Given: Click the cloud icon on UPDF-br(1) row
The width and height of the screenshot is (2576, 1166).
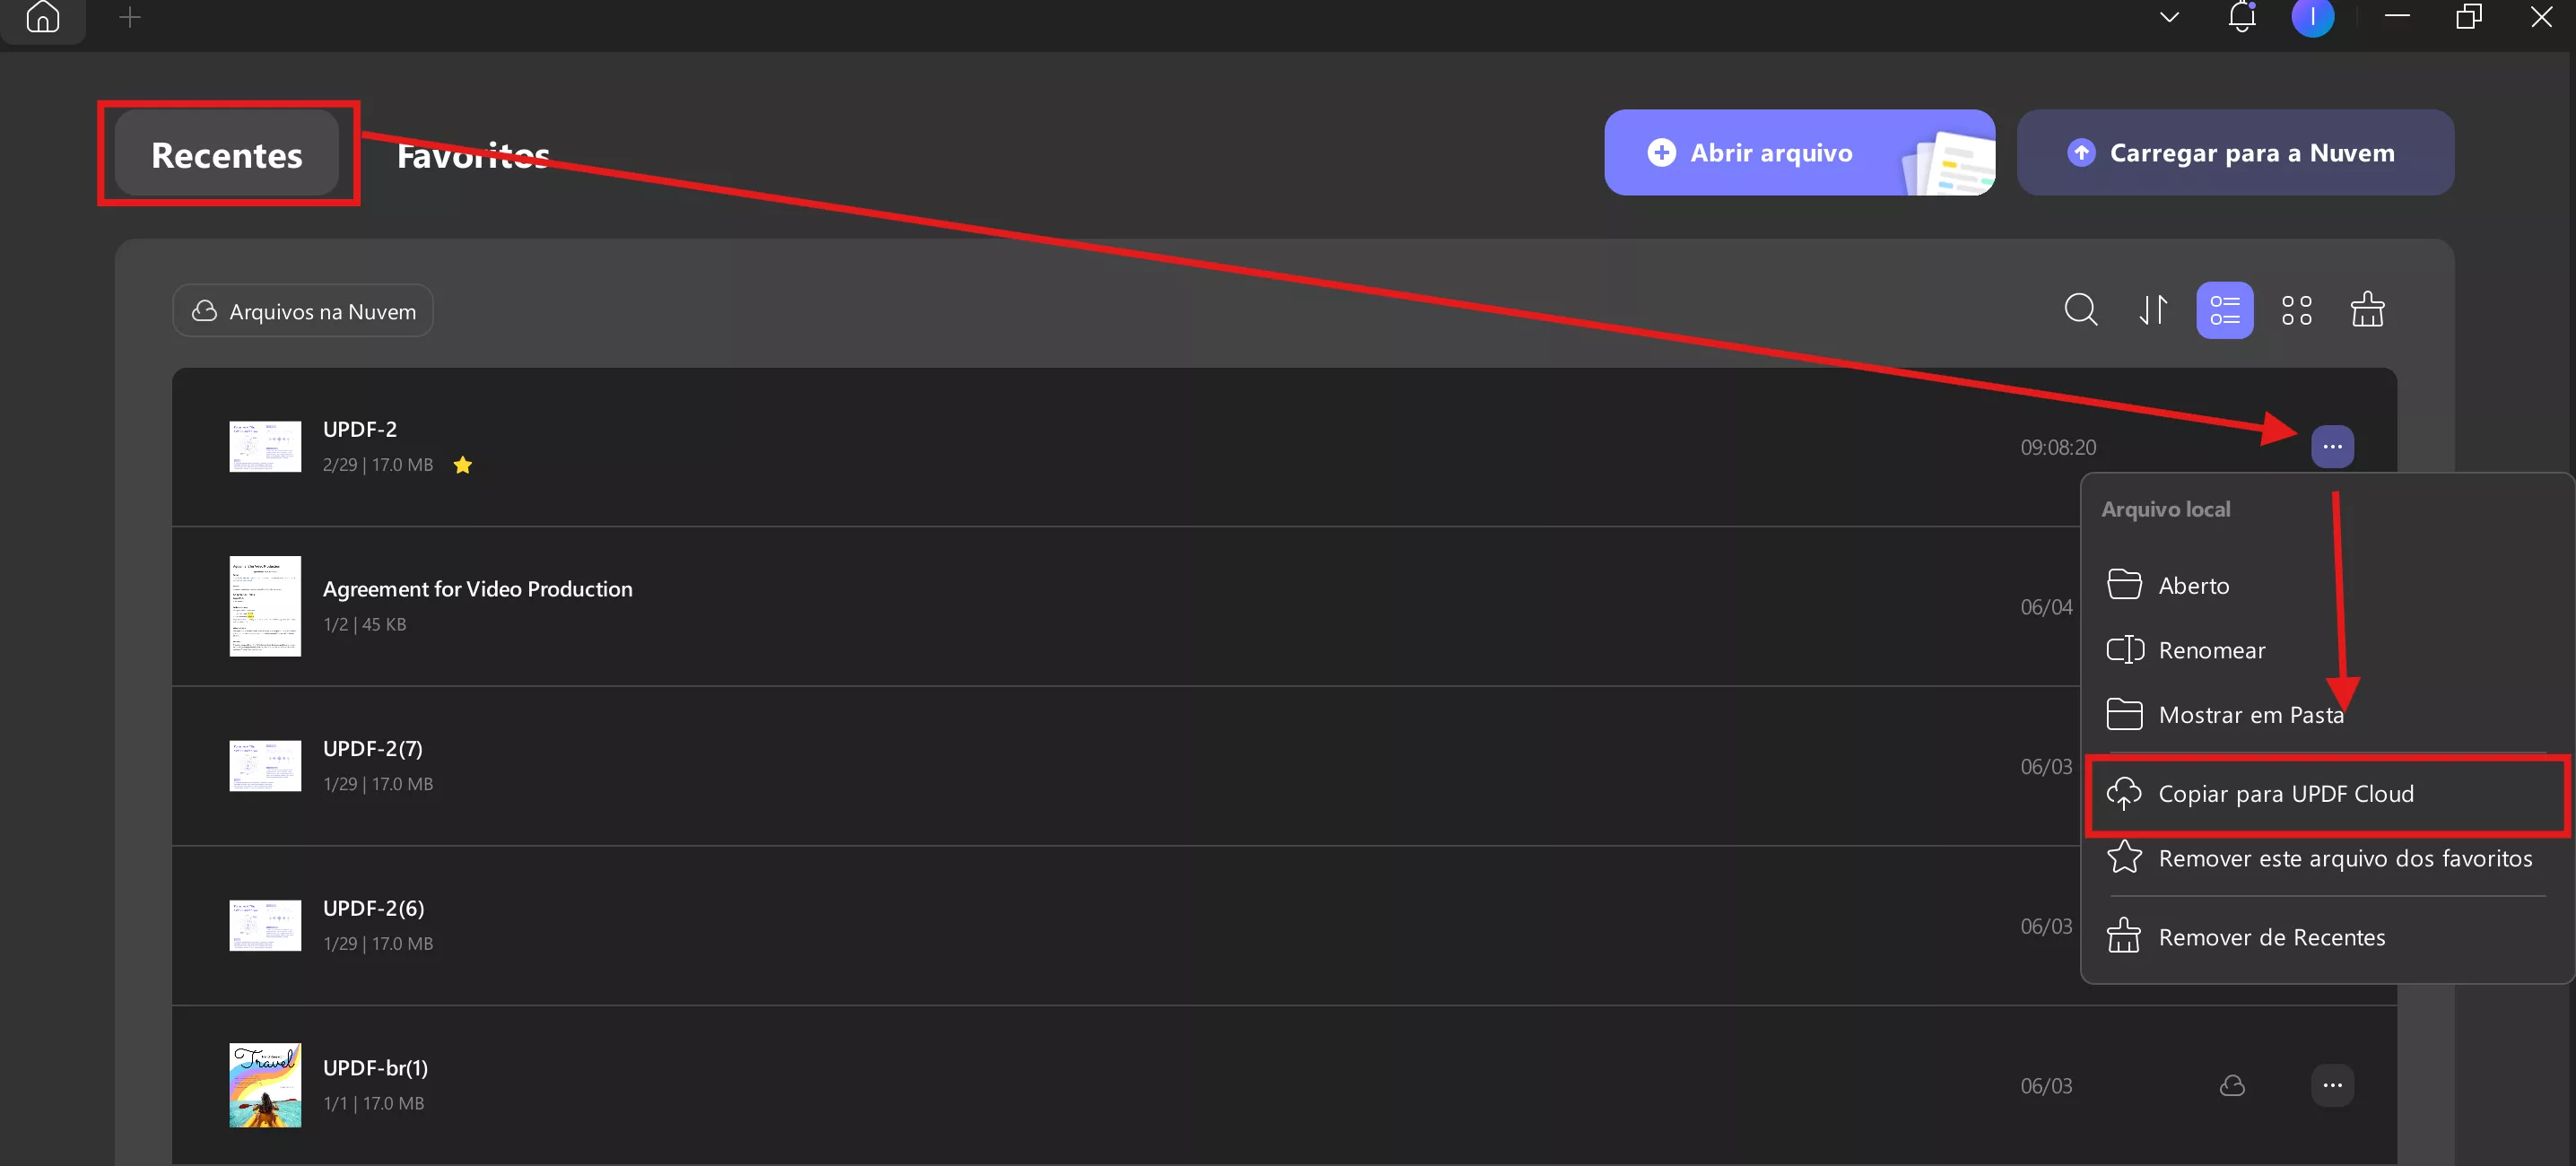Looking at the screenshot, I should [2232, 1085].
